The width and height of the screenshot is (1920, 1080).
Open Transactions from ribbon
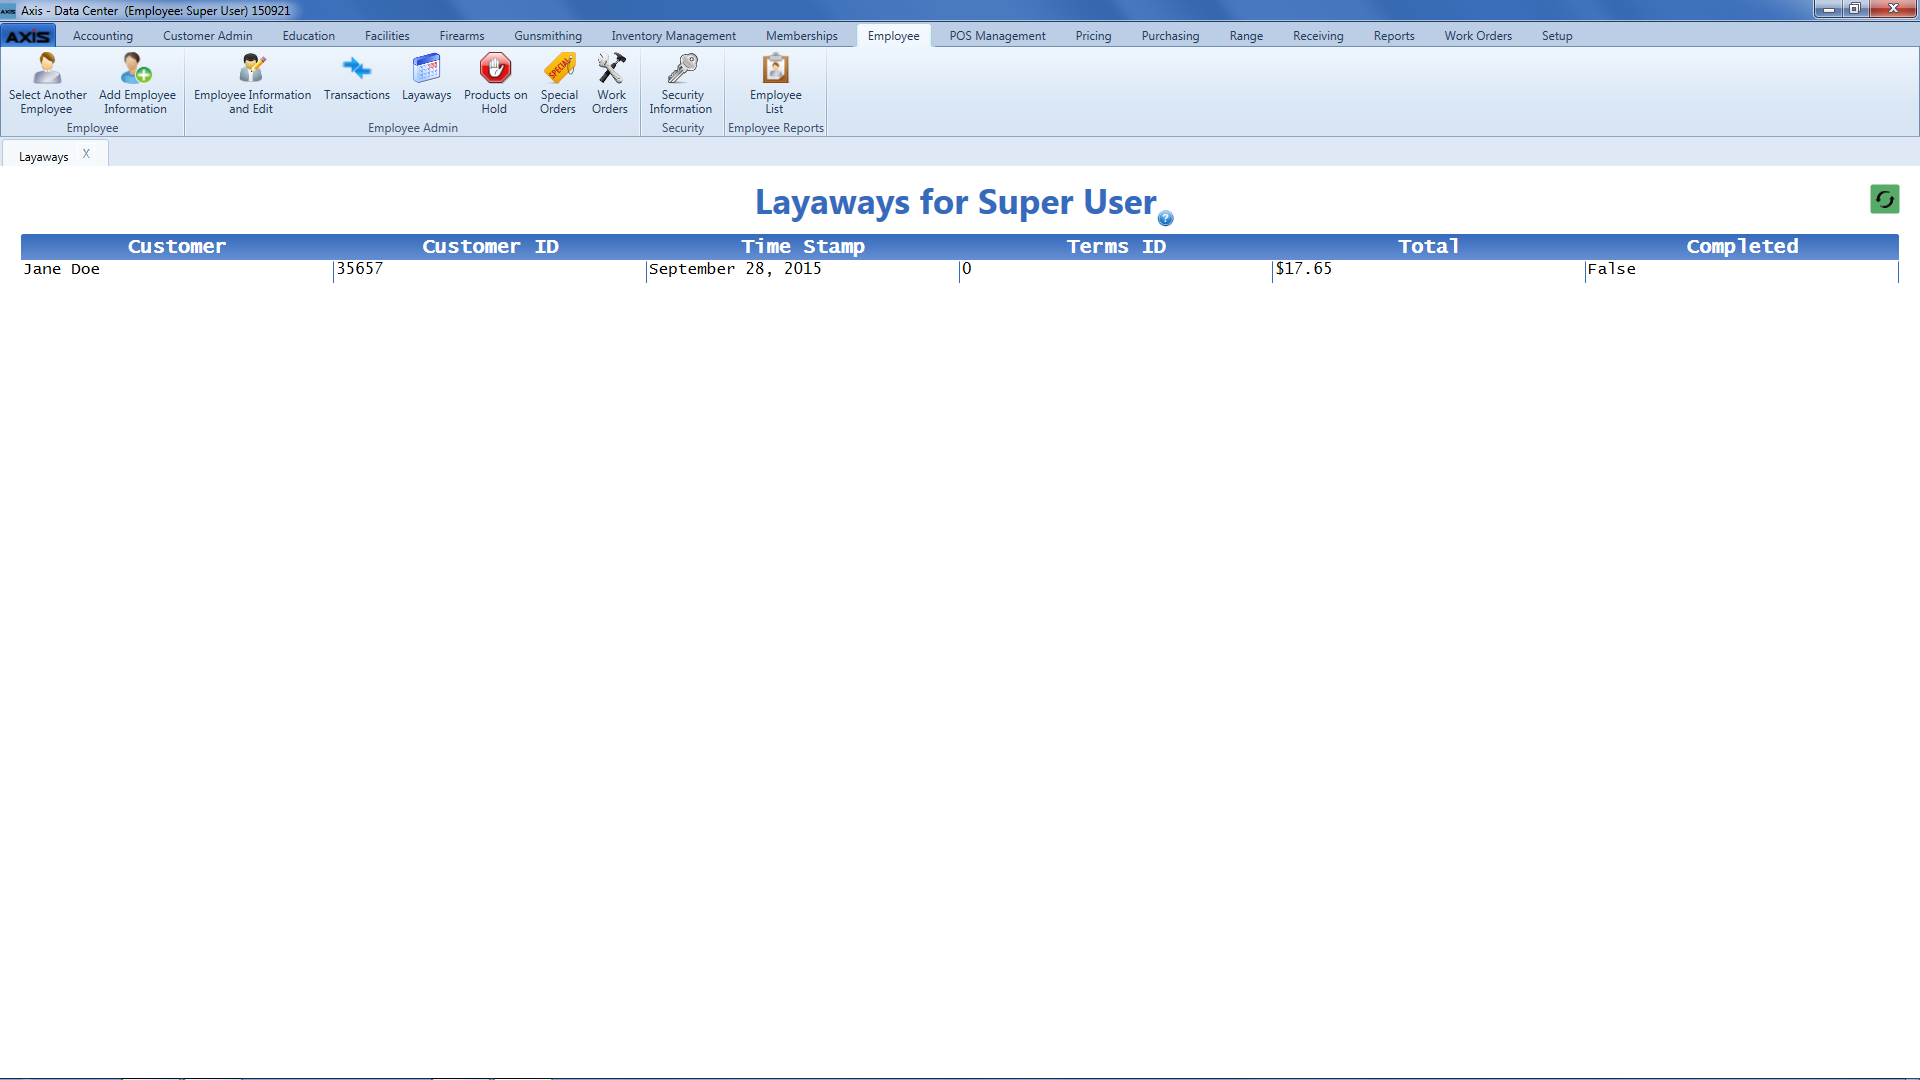(x=357, y=78)
